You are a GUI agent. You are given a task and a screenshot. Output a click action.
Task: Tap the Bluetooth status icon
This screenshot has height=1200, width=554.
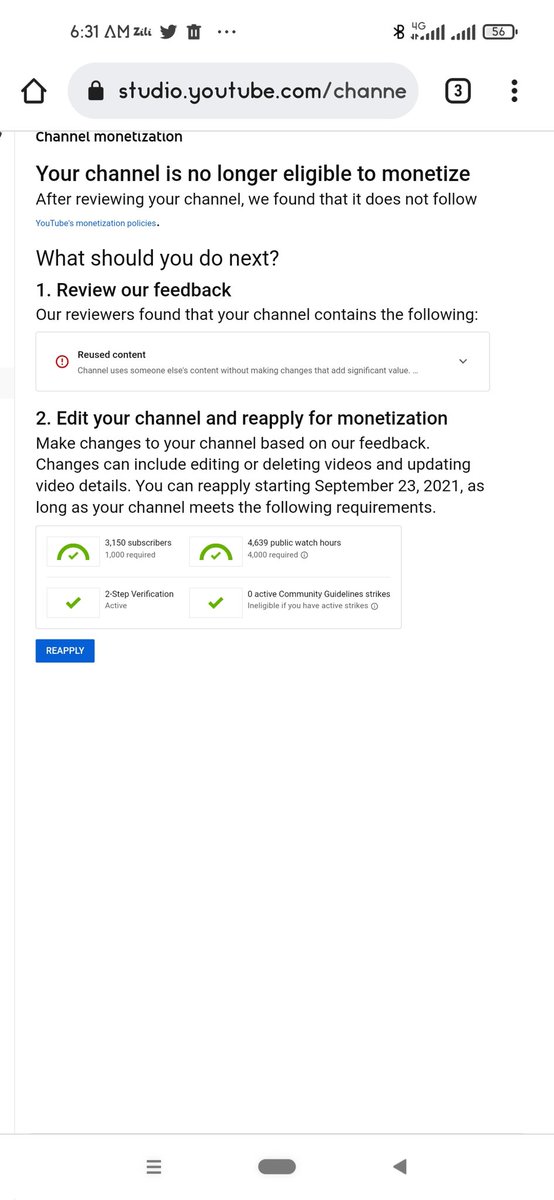click(x=399, y=32)
